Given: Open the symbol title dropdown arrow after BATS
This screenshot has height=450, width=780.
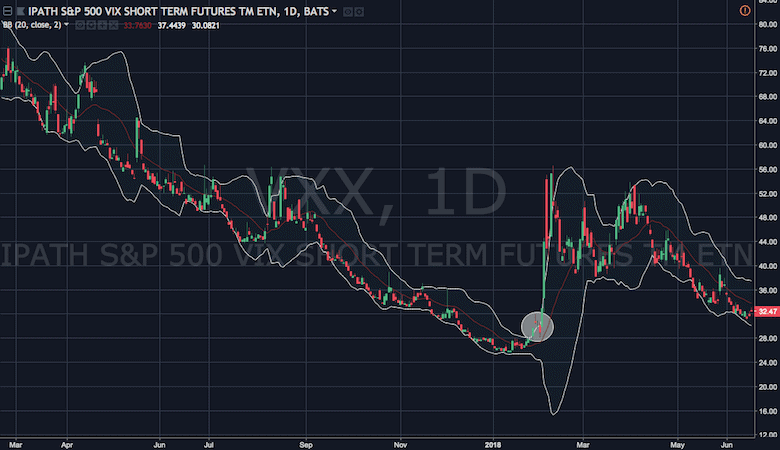Looking at the screenshot, I should (334, 11).
